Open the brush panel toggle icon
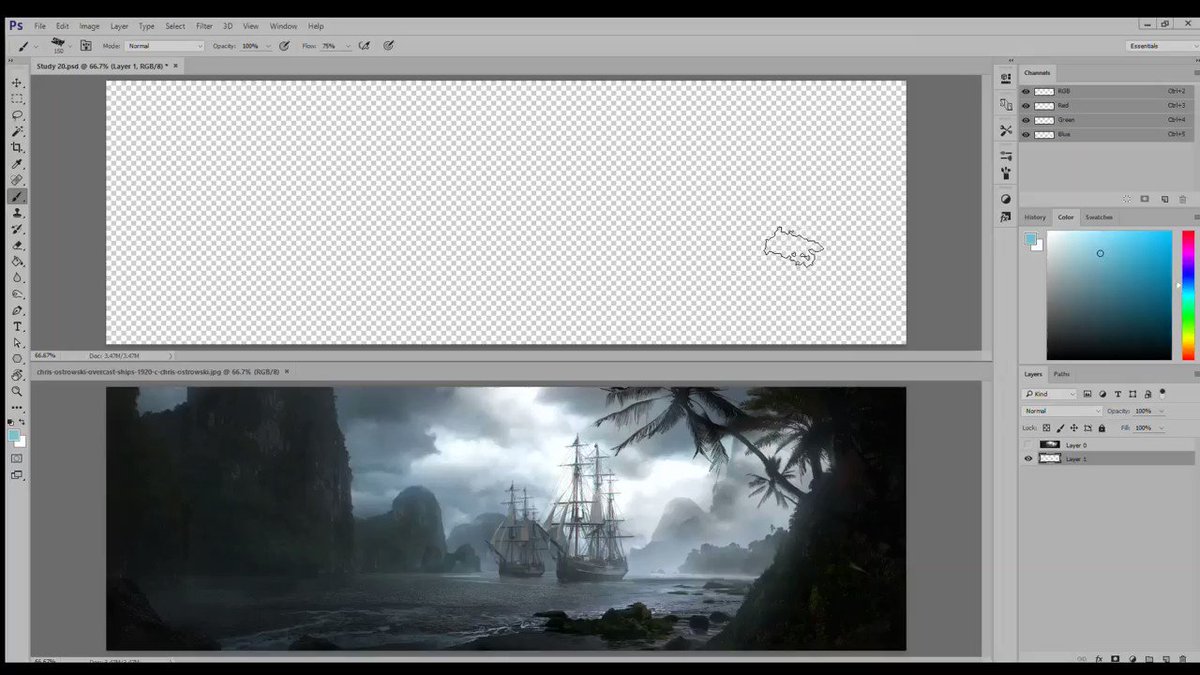The height and width of the screenshot is (675, 1200). [x=86, y=45]
